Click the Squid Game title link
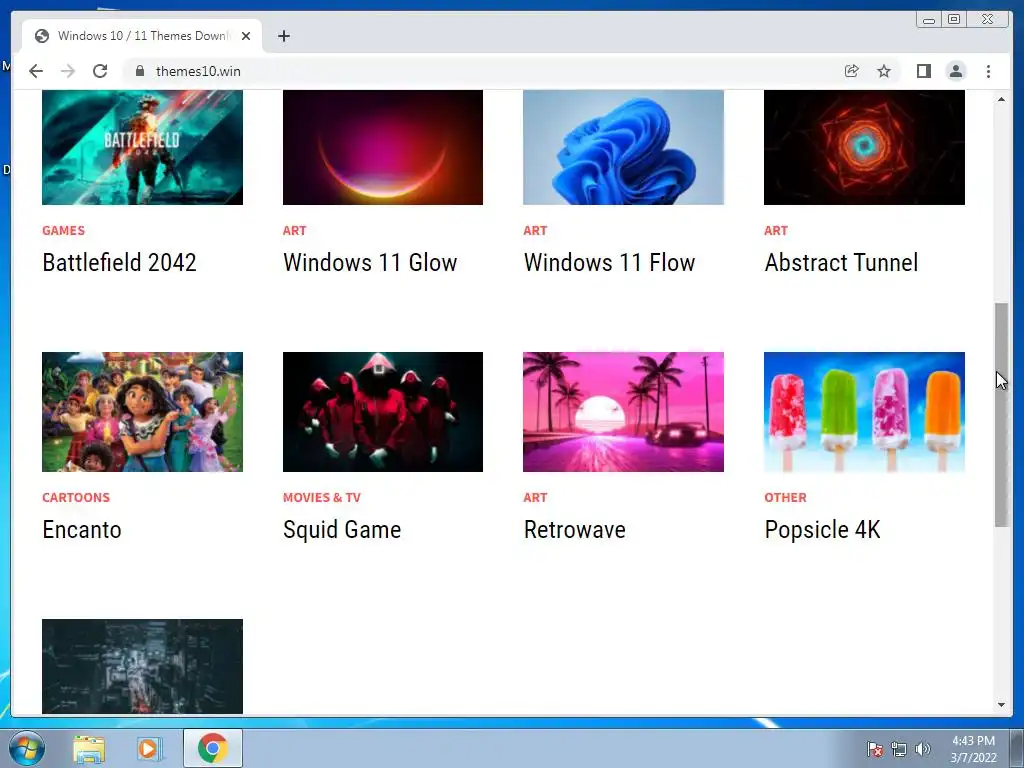Viewport: 1024px width, 768px height. point(342,530)
